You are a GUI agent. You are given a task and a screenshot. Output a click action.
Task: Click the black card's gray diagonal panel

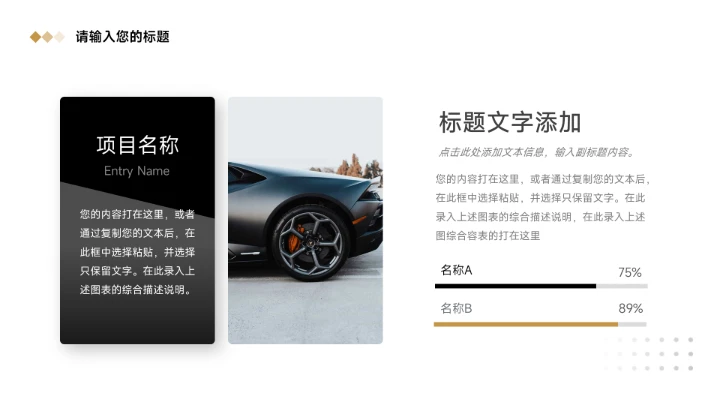click(137, 263)
